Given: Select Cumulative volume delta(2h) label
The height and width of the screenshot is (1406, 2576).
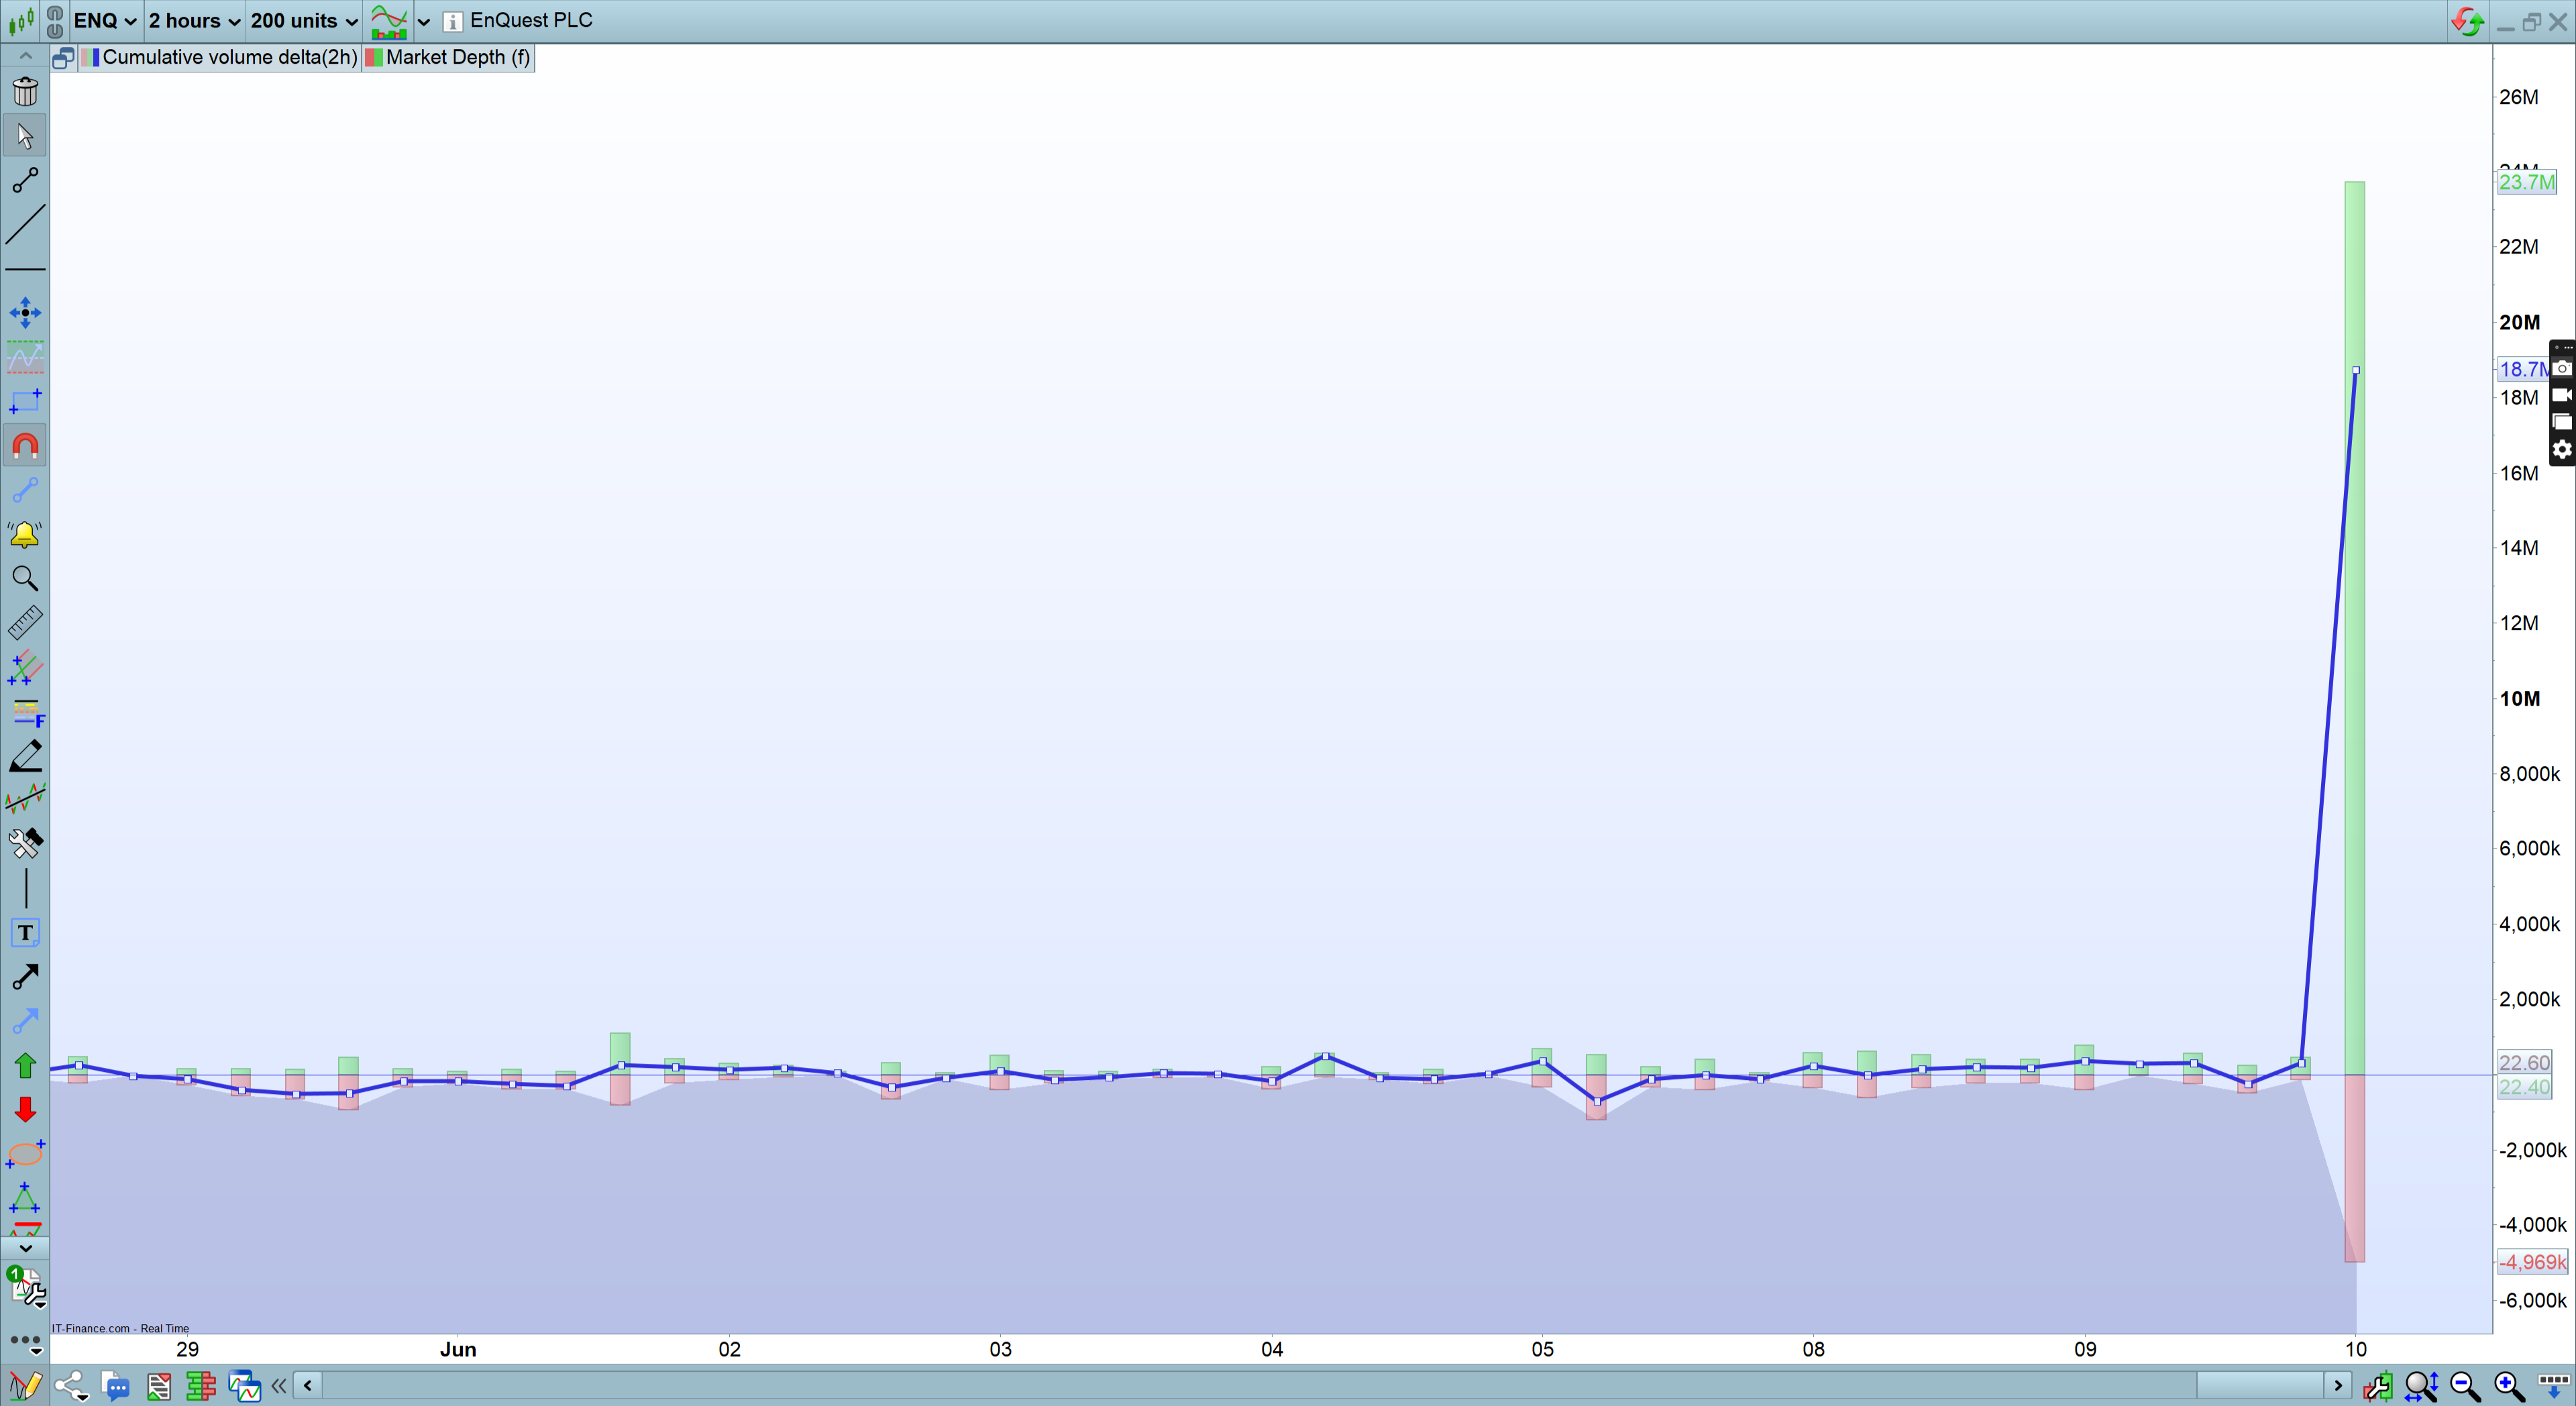Looking at the screenshot, I should (229, 57).
